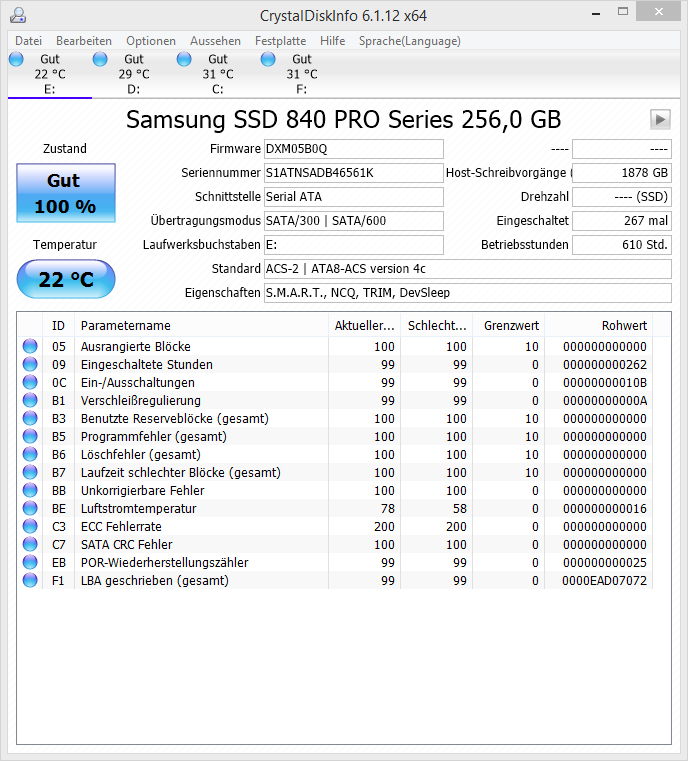
Task: Click the Eigenschaften field
Action: point(468,293)
